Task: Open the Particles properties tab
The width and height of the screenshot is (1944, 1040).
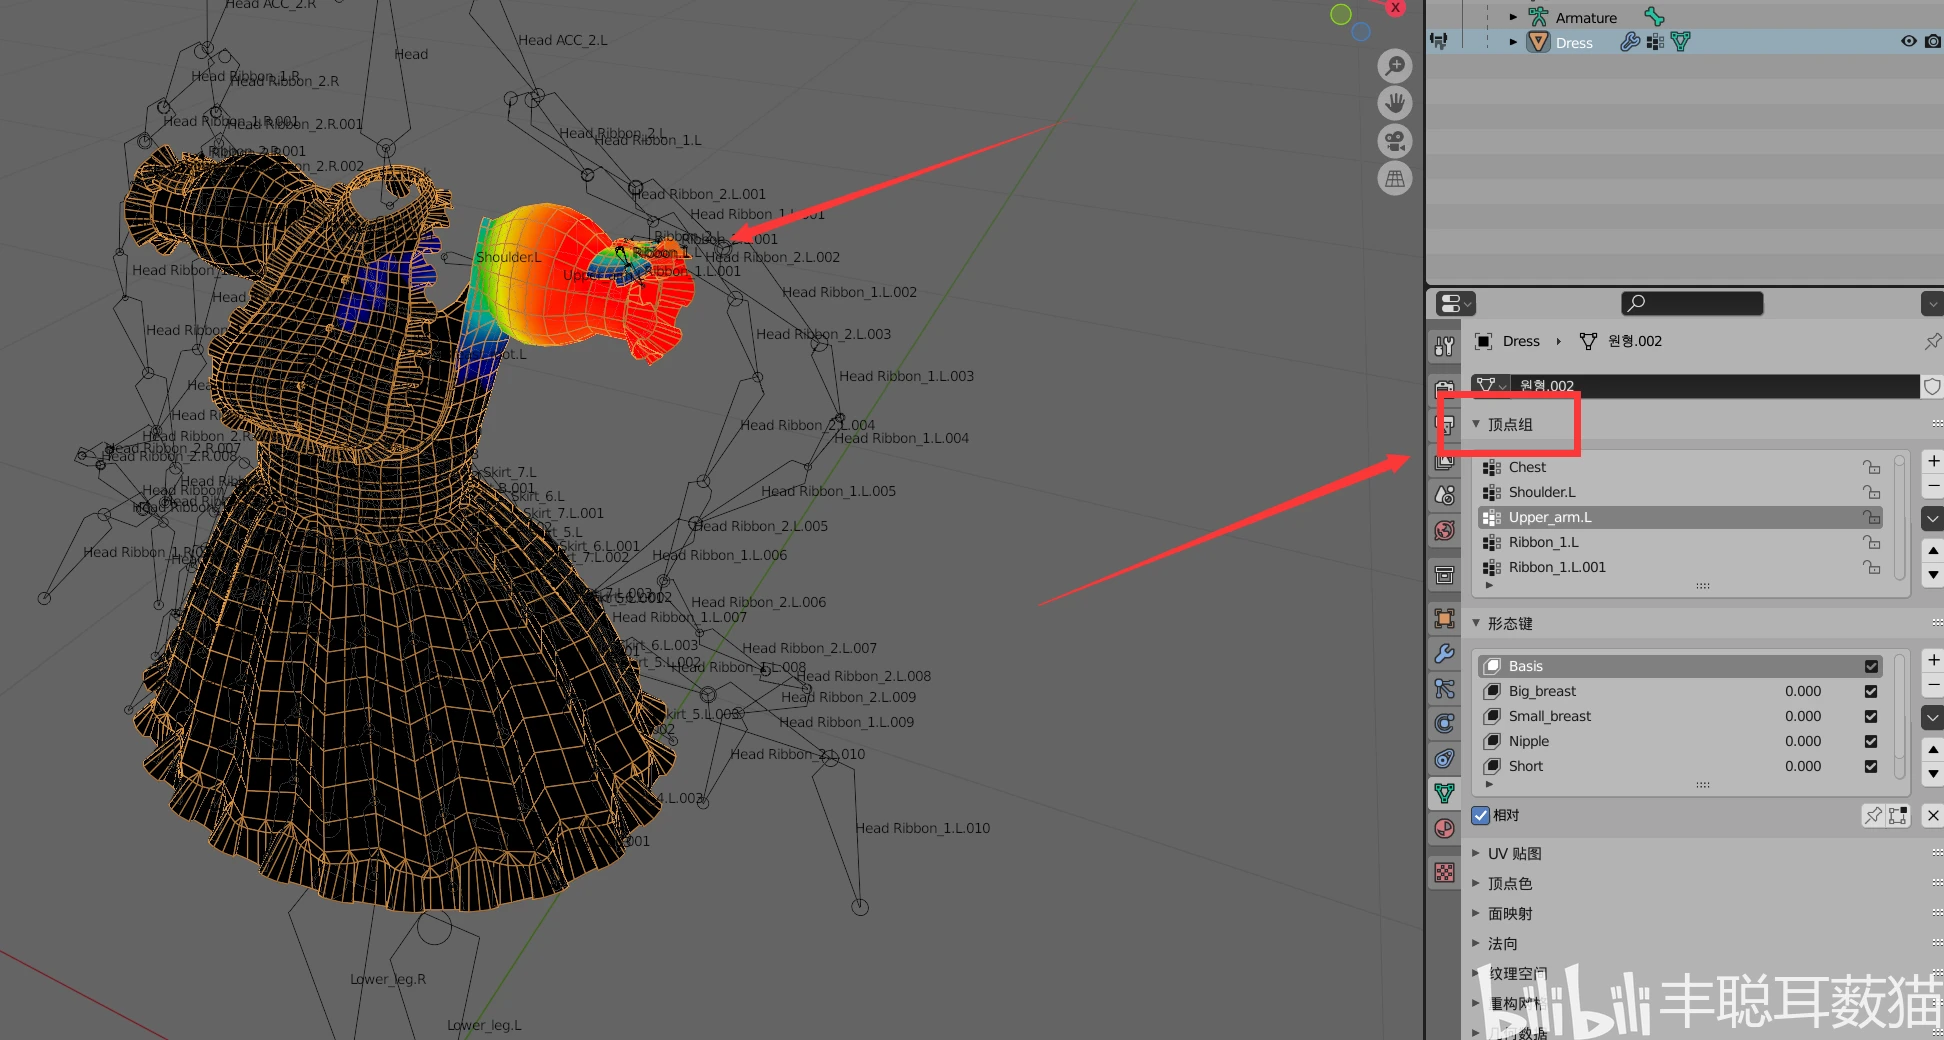Action: [x=1444, y=688]
